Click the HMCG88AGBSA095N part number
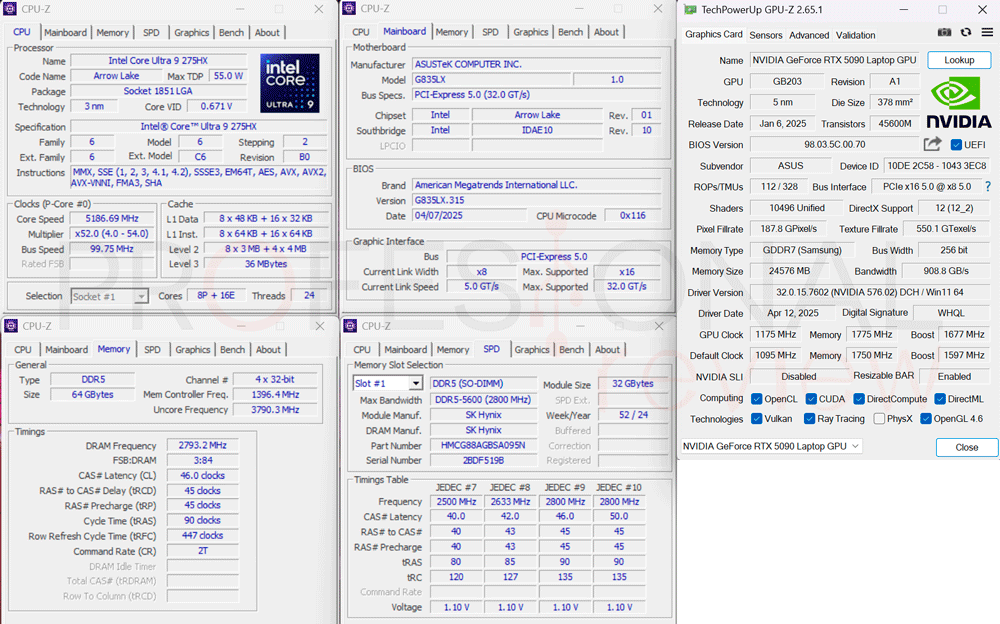This screenshot has width=1000, height=624. [x=483, y=445]
